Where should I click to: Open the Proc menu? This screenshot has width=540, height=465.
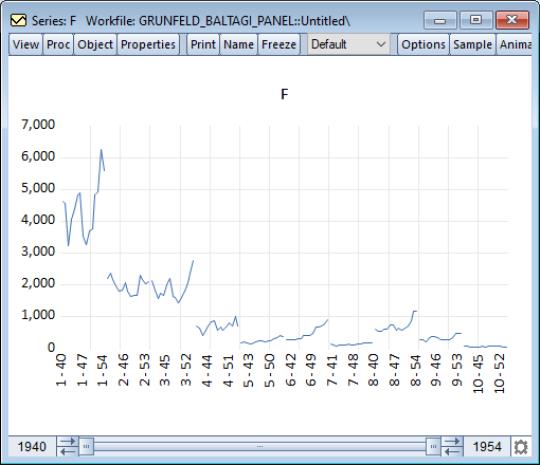58,44
